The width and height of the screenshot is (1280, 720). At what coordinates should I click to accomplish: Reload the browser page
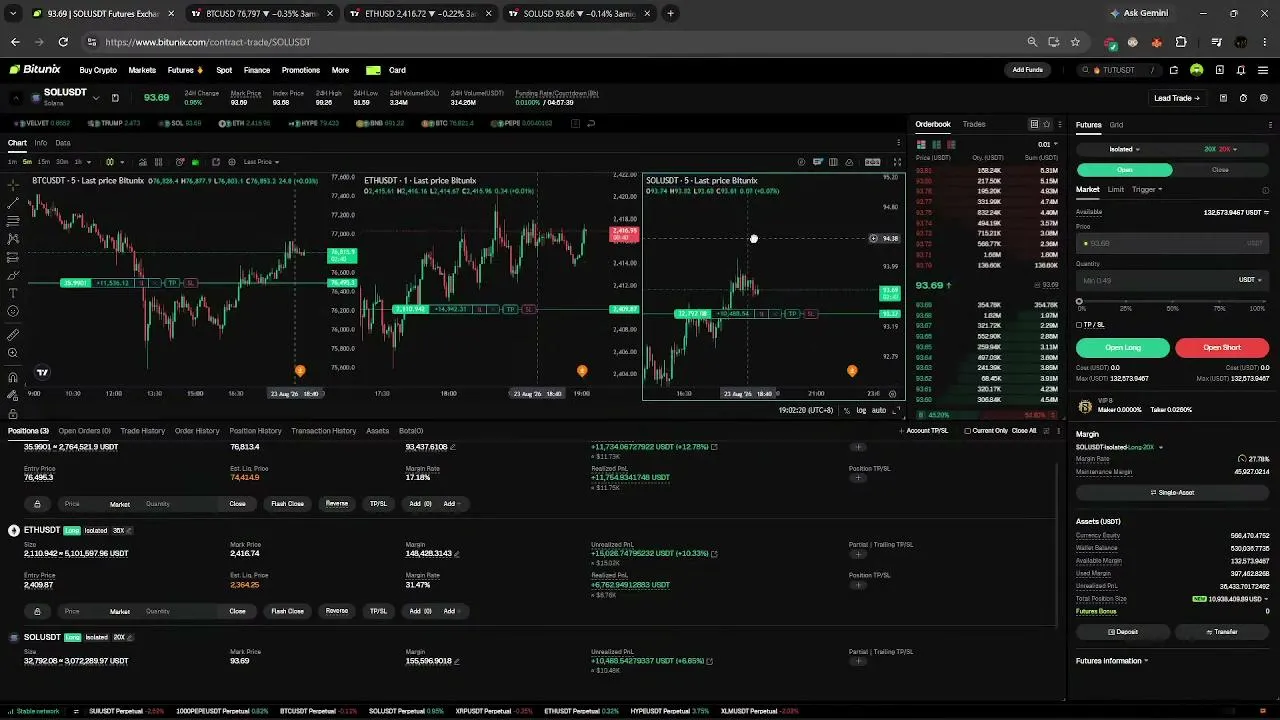(63, 42)
